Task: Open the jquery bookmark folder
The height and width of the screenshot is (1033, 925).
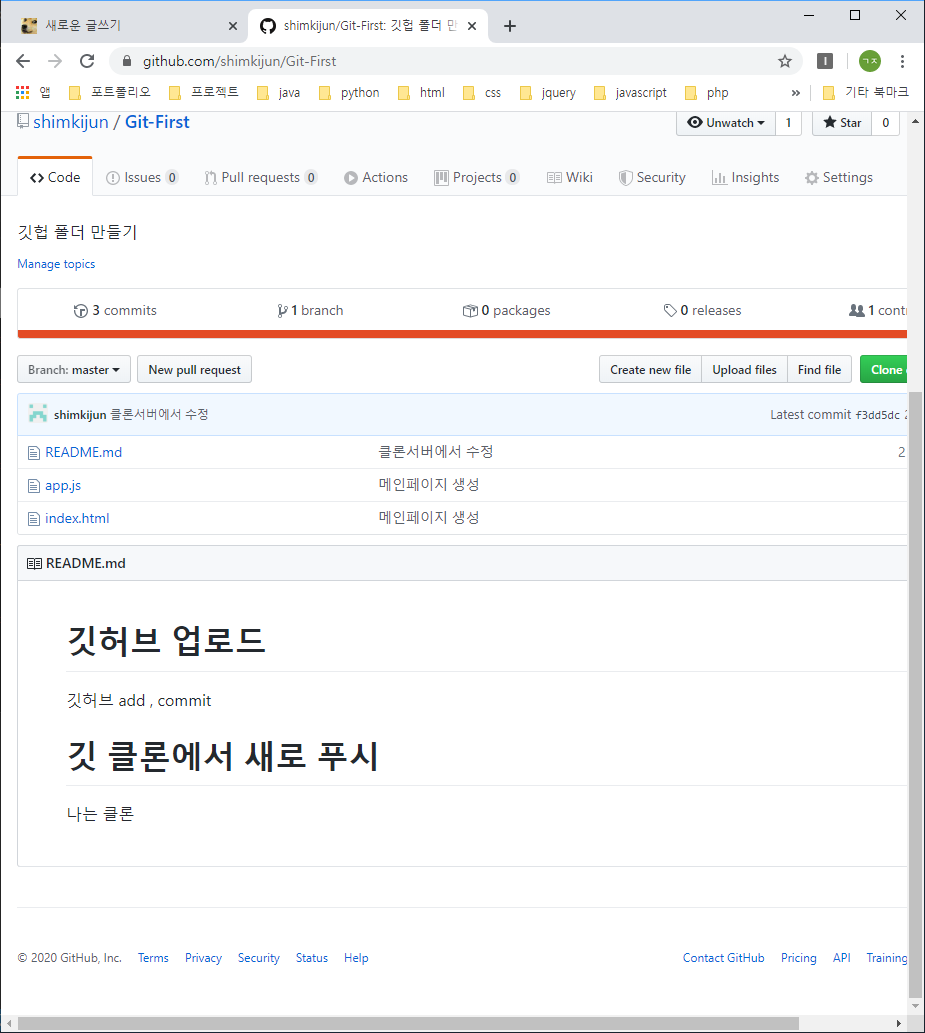Action: point(548,92)
